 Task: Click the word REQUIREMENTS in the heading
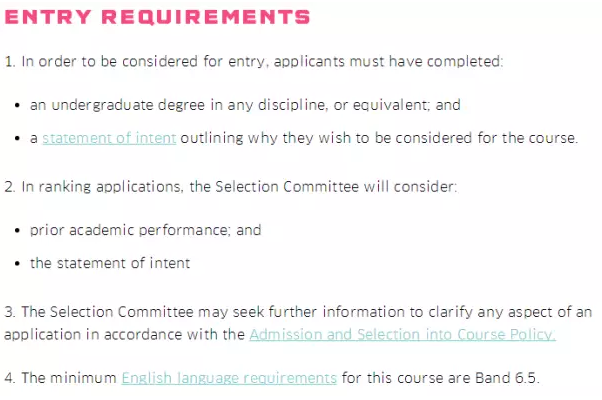coord(206,17)
